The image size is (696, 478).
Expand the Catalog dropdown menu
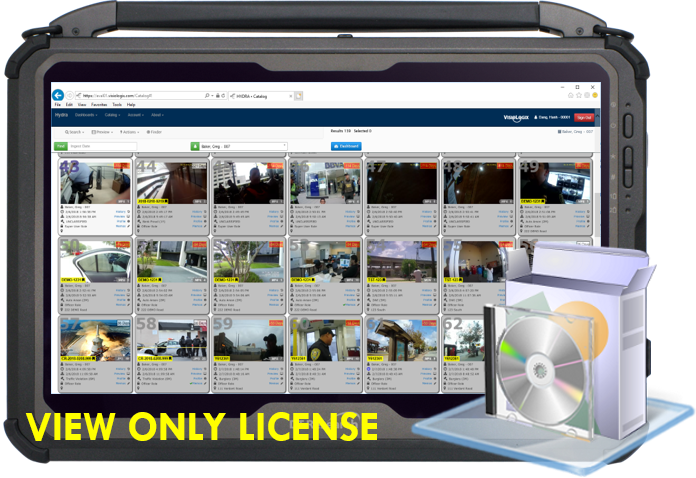[x=113, y=116]
